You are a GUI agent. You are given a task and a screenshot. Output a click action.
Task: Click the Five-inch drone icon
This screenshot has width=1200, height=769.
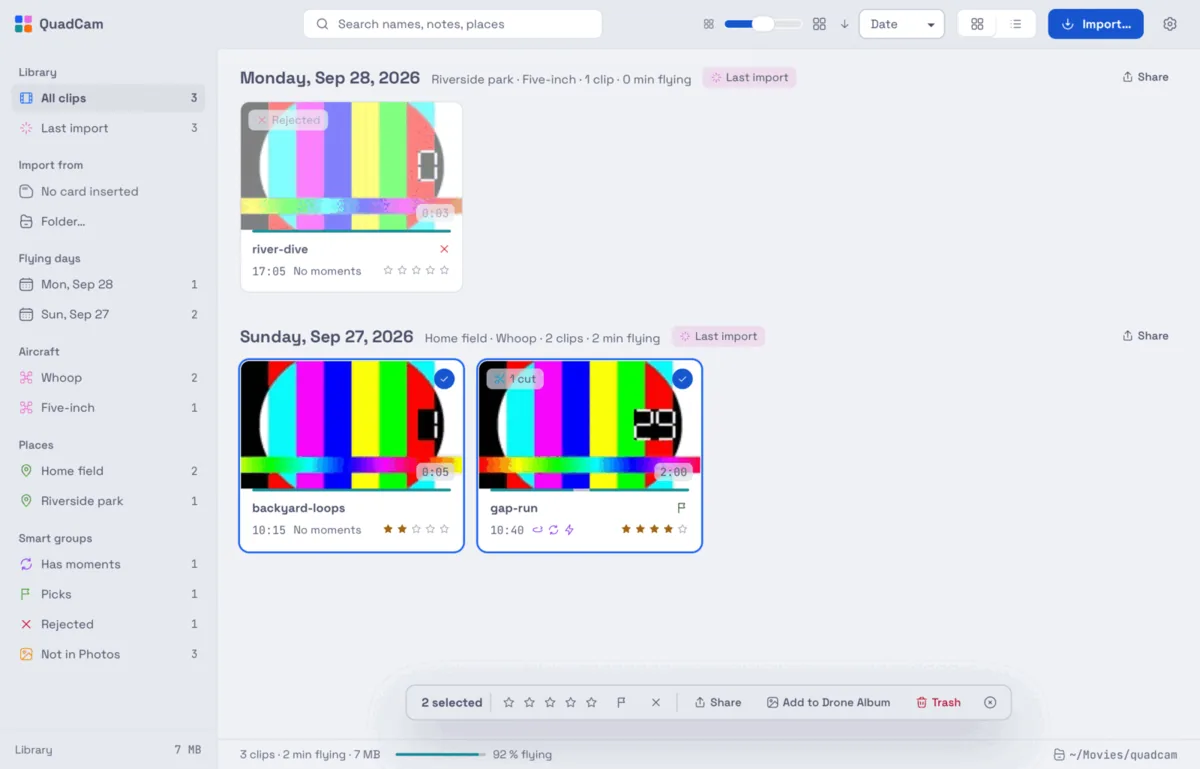(27, 408)
